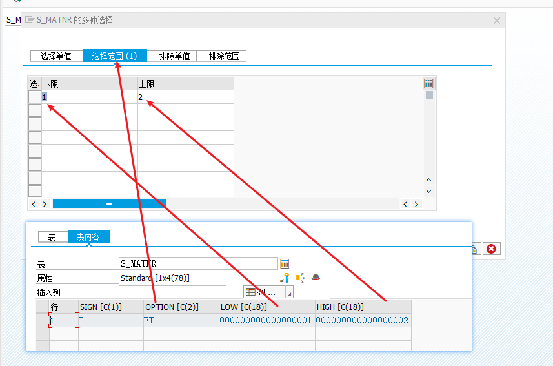Click left-end scroll-left arrow of grid
Image resolution: width=553 pixels, height=366 pixels.
[x=34, y=204]
